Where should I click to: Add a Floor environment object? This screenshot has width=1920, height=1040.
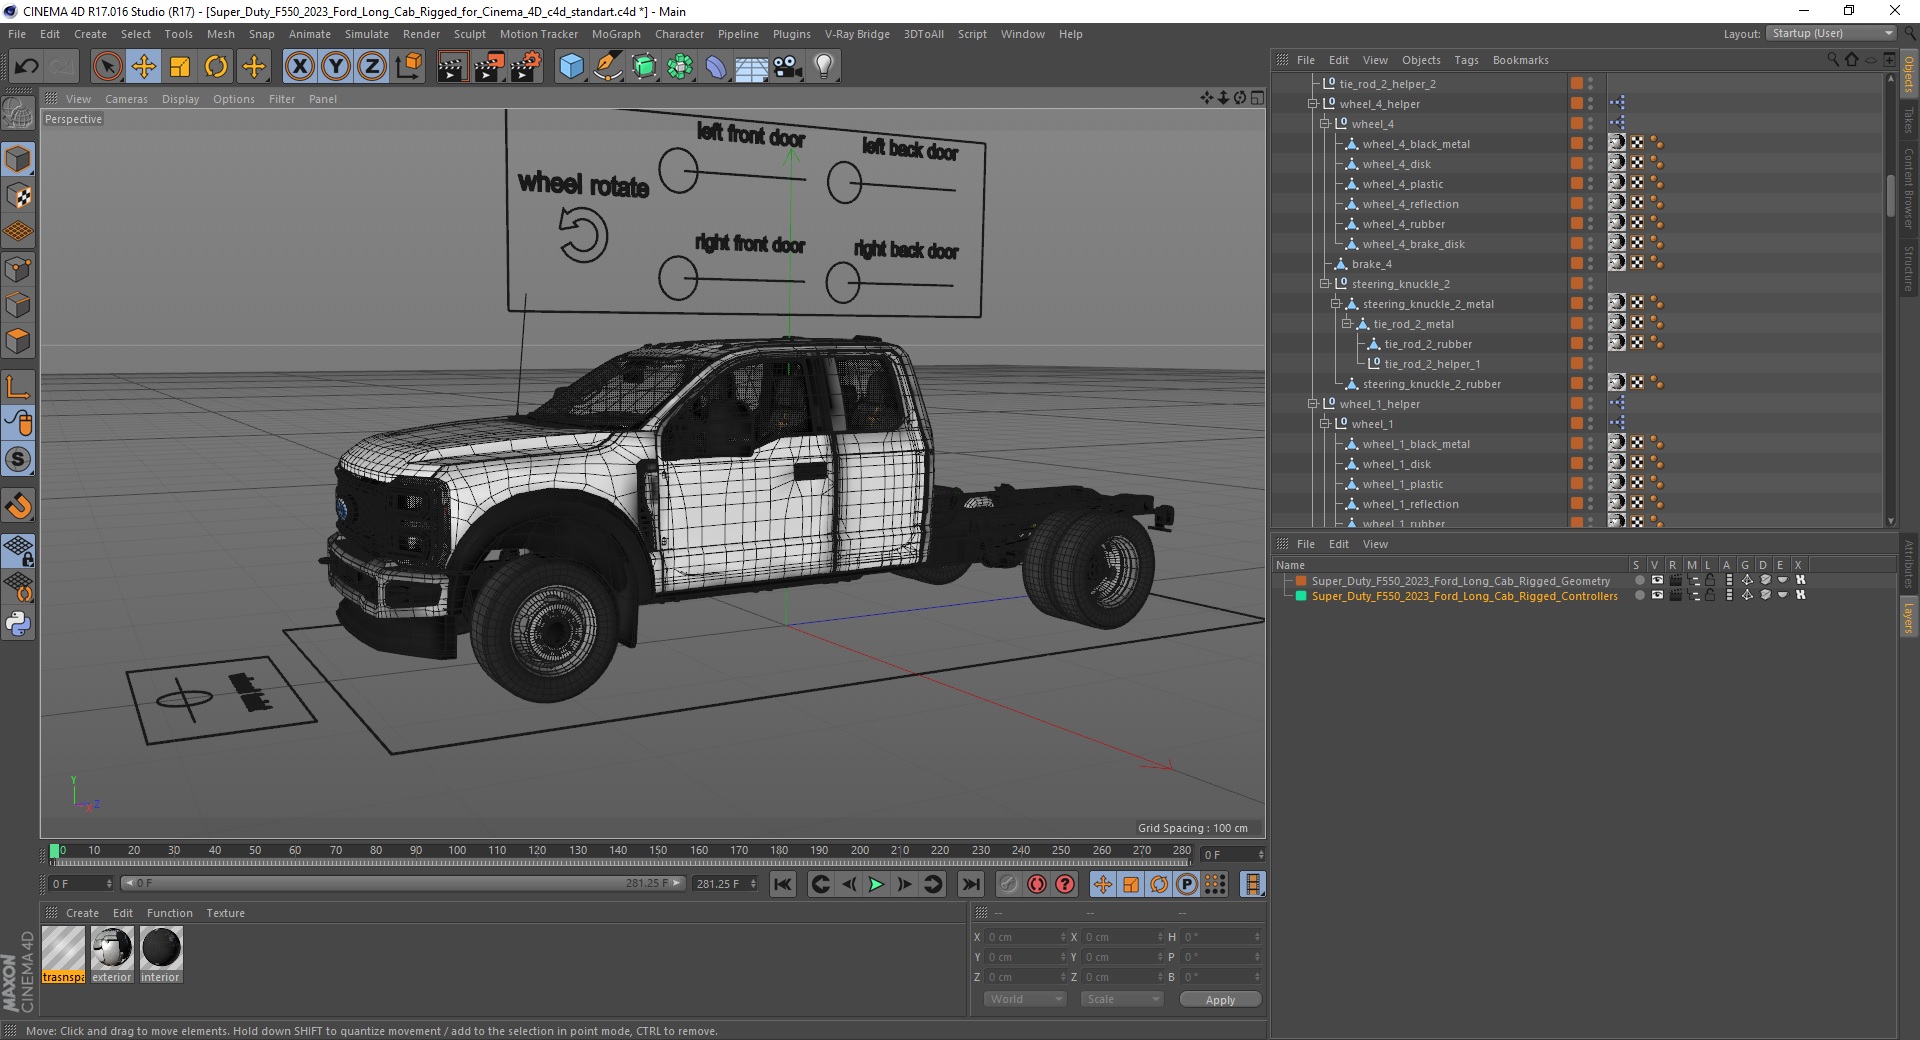752,67
